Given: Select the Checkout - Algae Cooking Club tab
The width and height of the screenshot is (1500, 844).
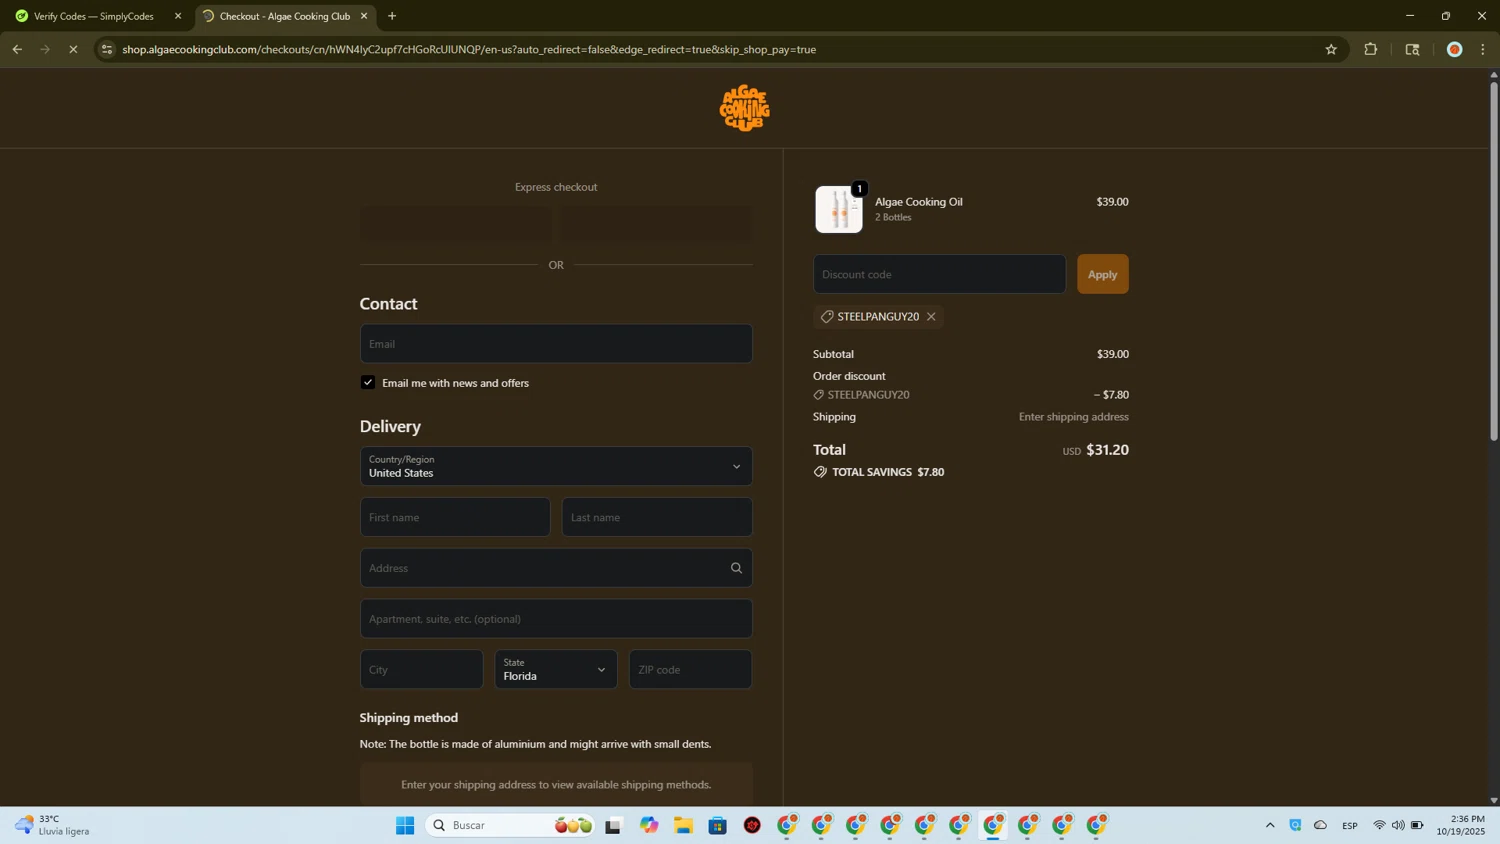Looking at the screenshot, I should (x=284, y=16).
